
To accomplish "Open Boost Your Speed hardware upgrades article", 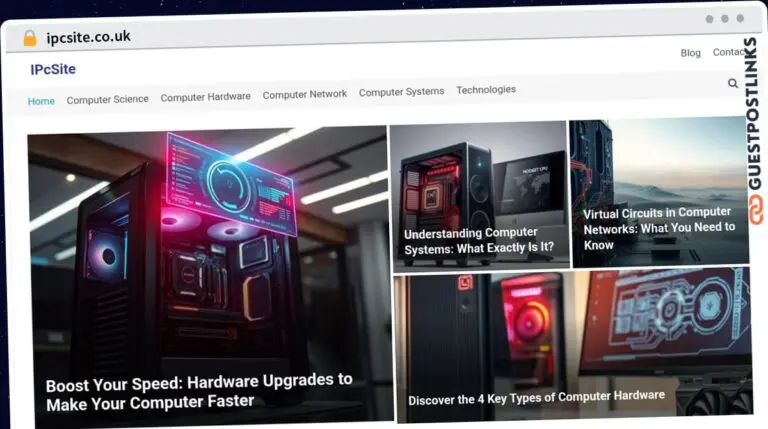I will pyautogui.click(x=199, y=390).
